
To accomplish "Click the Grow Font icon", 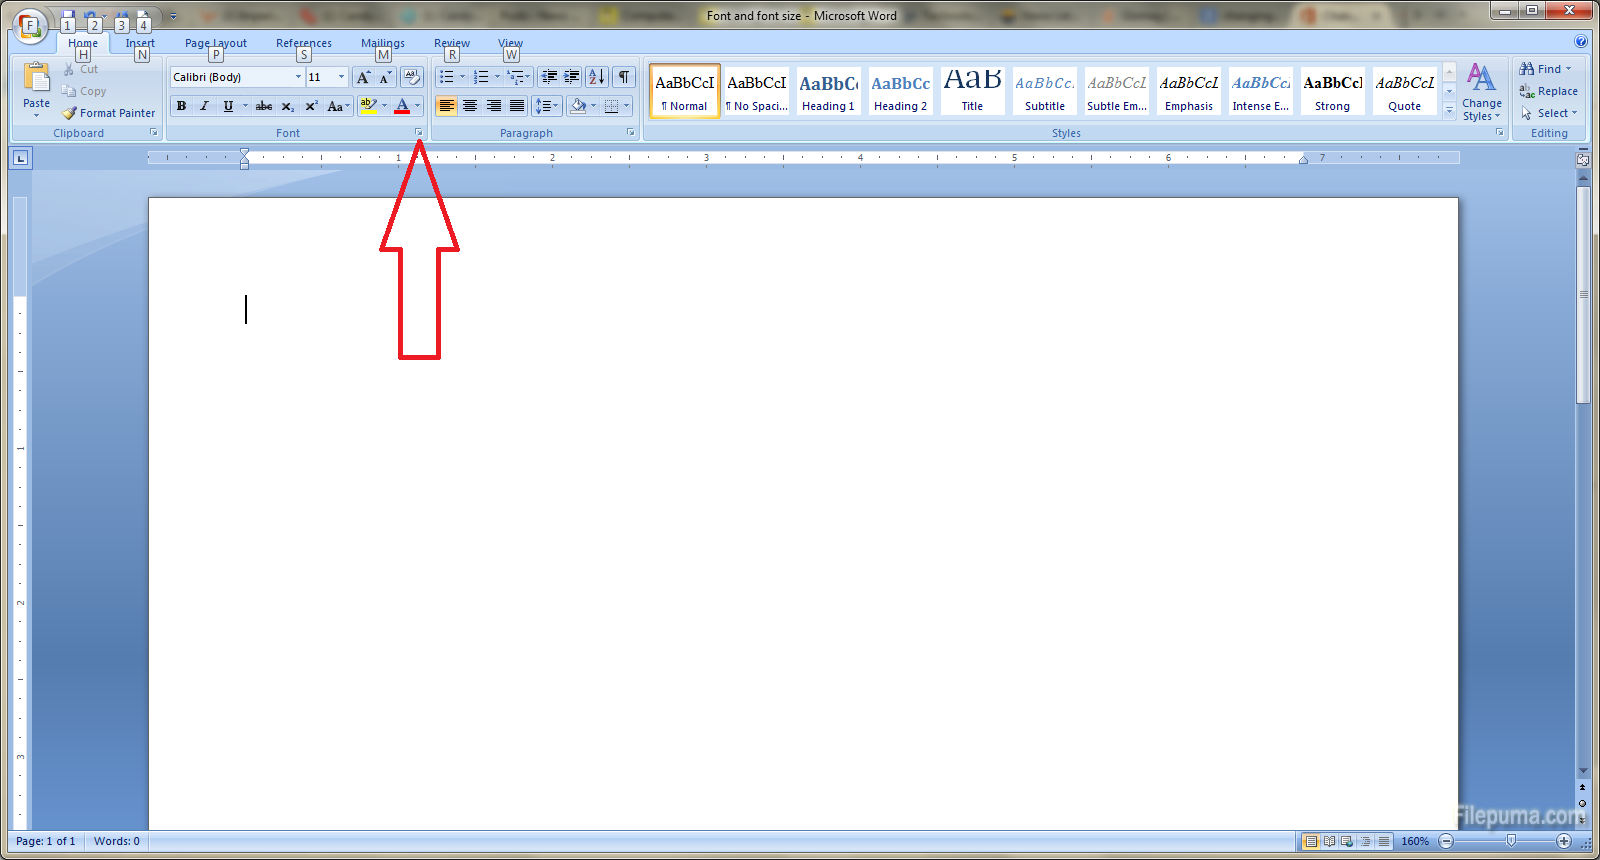I will tap(363, 77).
